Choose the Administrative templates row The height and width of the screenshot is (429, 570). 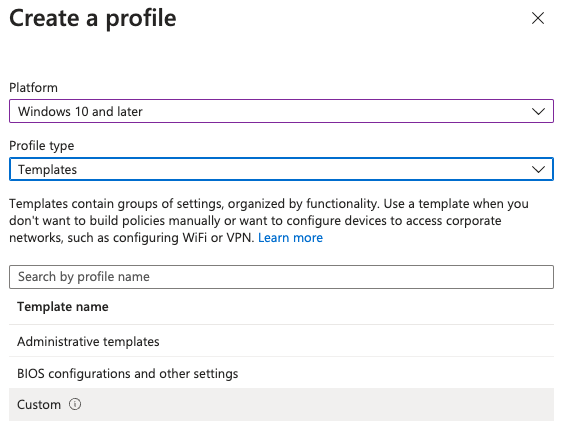[281, 341]
